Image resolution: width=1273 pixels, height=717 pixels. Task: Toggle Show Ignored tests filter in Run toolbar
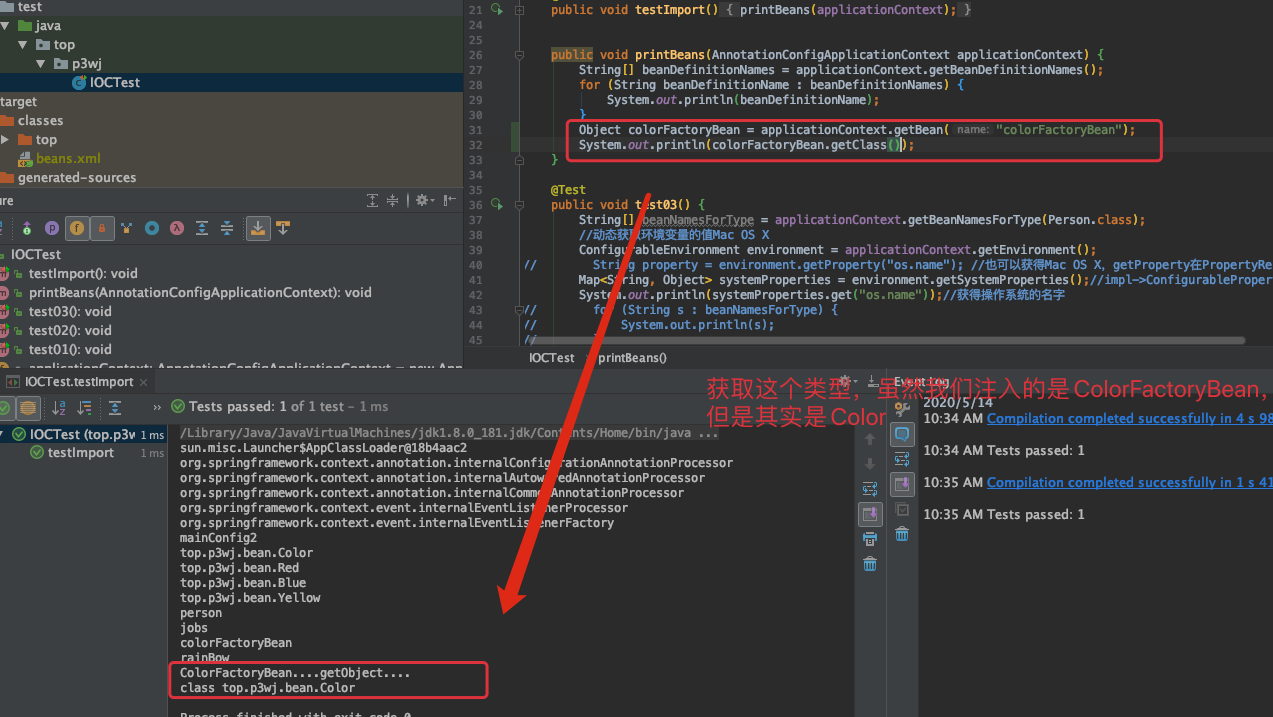(x=28, y=407)
